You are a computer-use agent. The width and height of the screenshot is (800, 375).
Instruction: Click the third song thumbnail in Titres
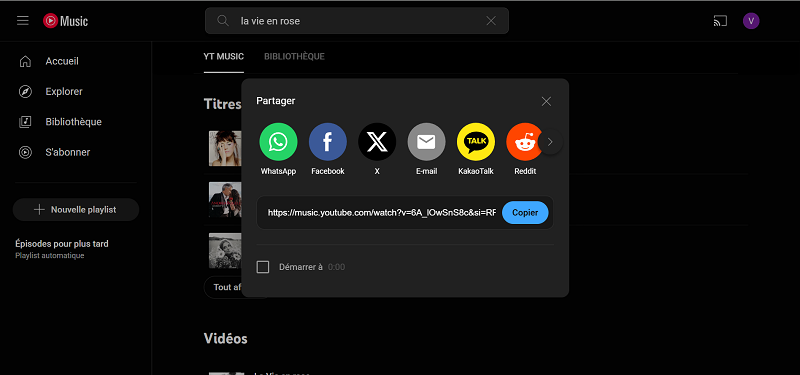[225, 251]
